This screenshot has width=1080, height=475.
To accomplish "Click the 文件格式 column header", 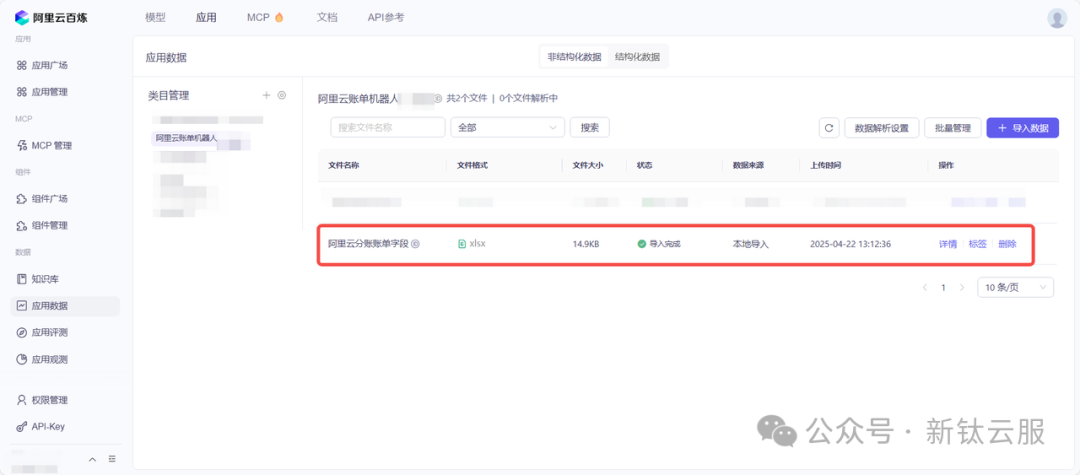I will [472, 166].
